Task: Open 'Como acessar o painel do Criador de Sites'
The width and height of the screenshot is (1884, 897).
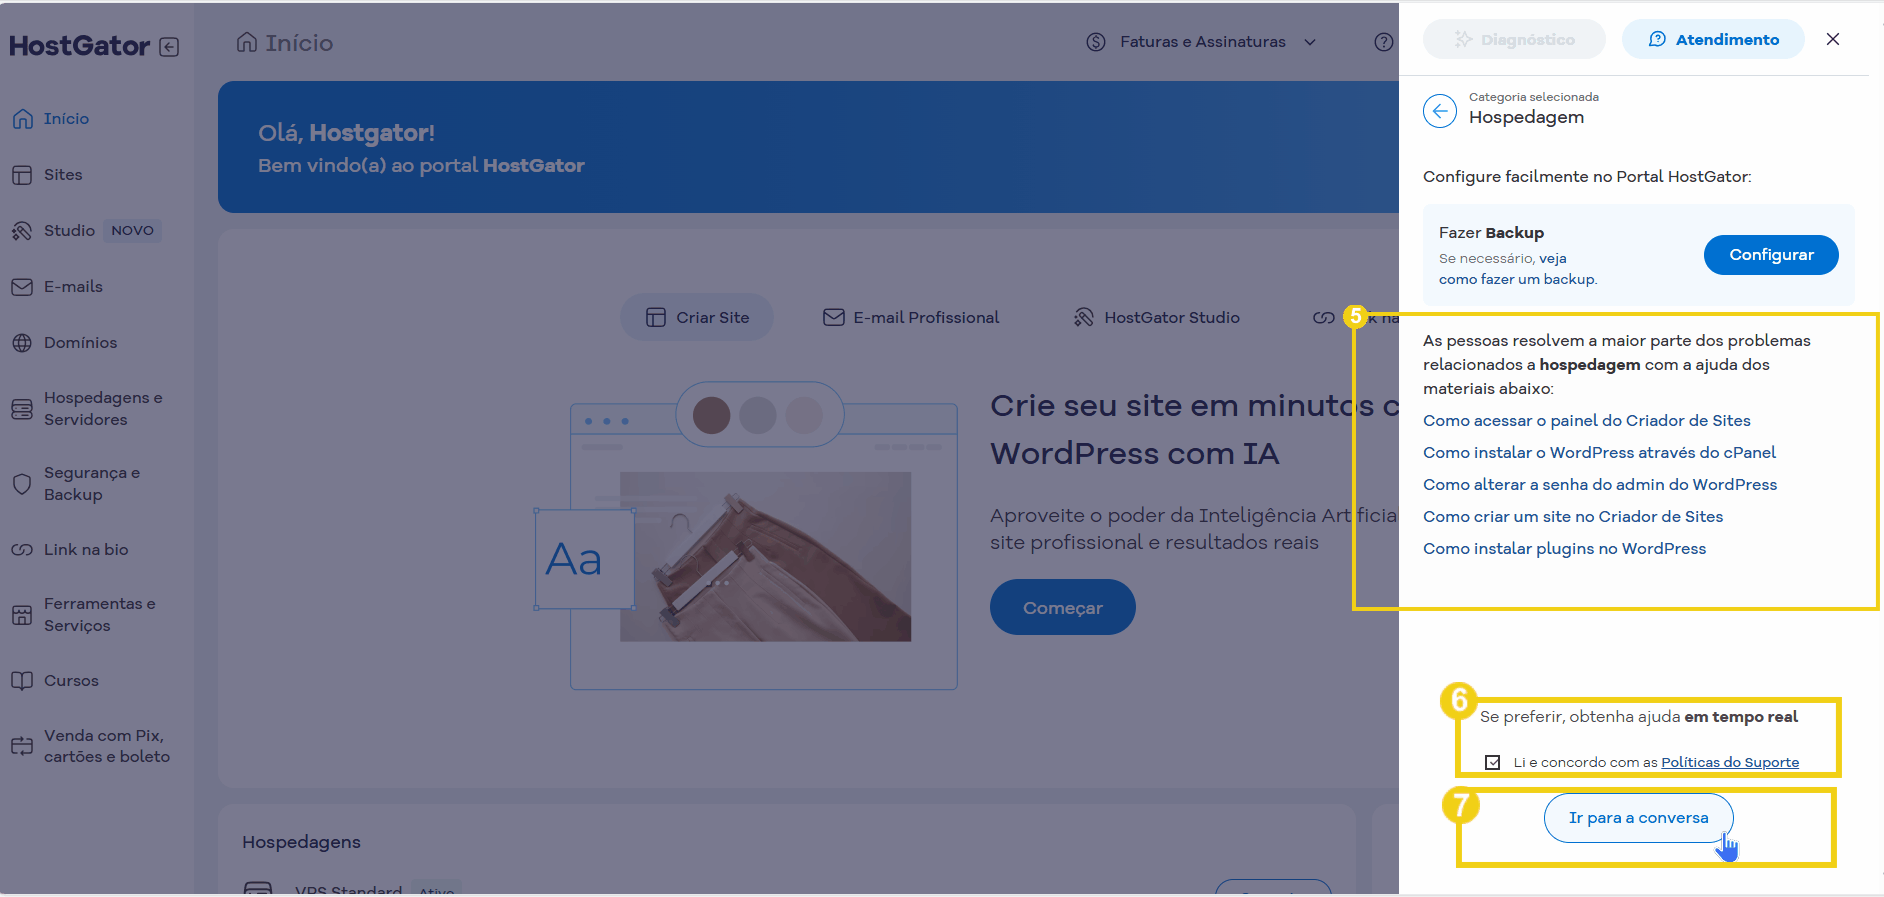Action: point(1587,421)
